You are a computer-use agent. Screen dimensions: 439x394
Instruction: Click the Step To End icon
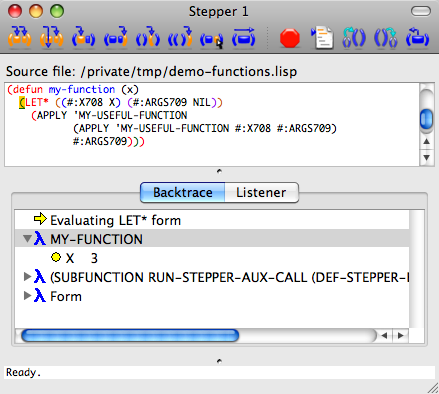(180, 37)
